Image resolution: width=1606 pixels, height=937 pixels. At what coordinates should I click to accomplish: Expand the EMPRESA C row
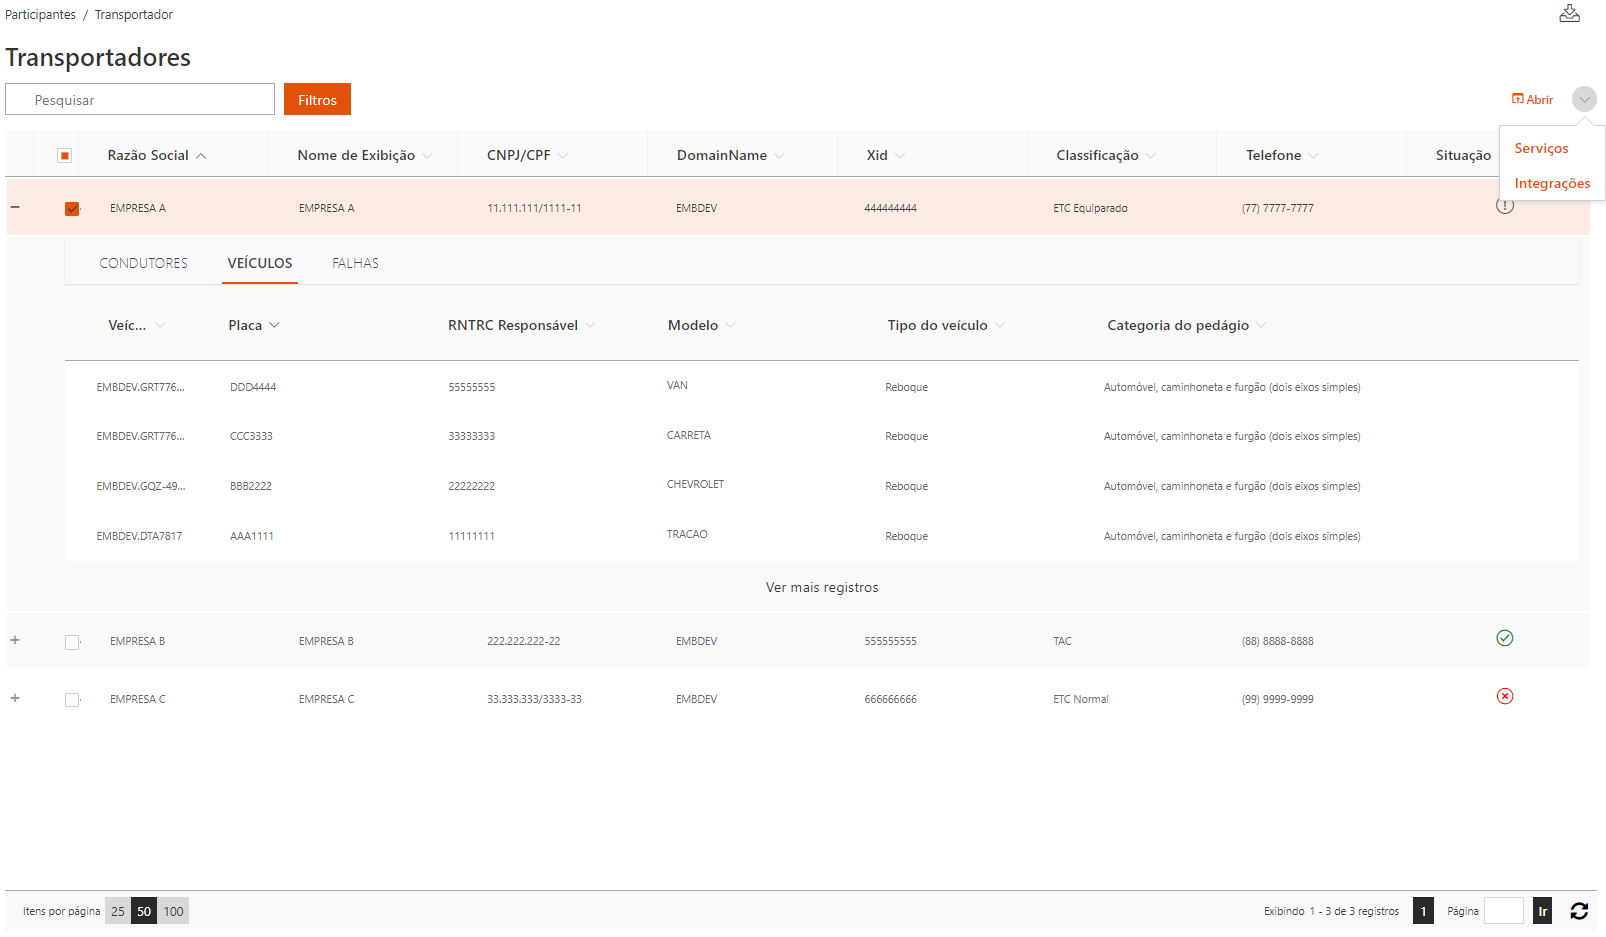click(x=15, y=698)
